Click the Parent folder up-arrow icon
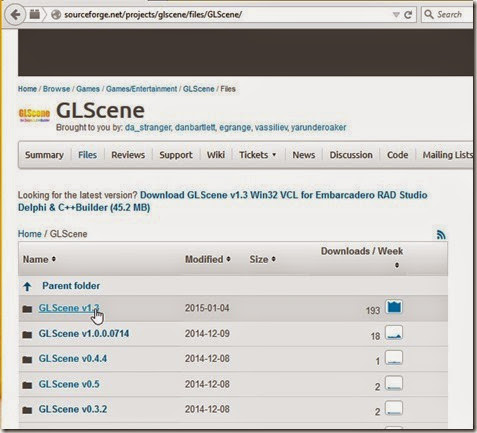 (x=27, y=286)
